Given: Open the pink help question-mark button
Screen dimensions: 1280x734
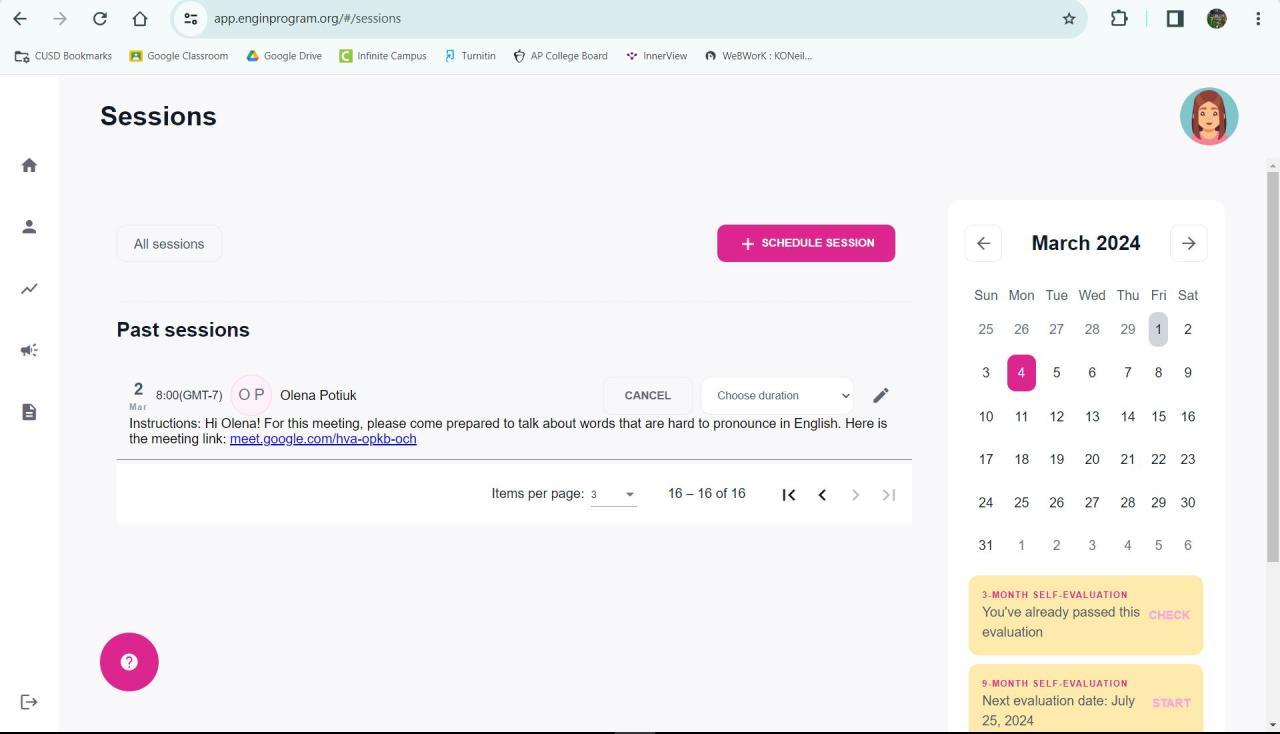Looking at the screenshot, I should coord(129,662).
